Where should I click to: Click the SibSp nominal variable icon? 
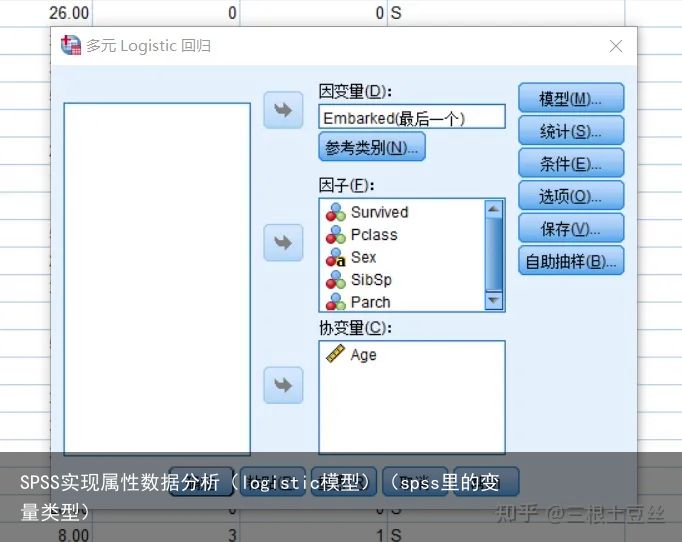335,280
